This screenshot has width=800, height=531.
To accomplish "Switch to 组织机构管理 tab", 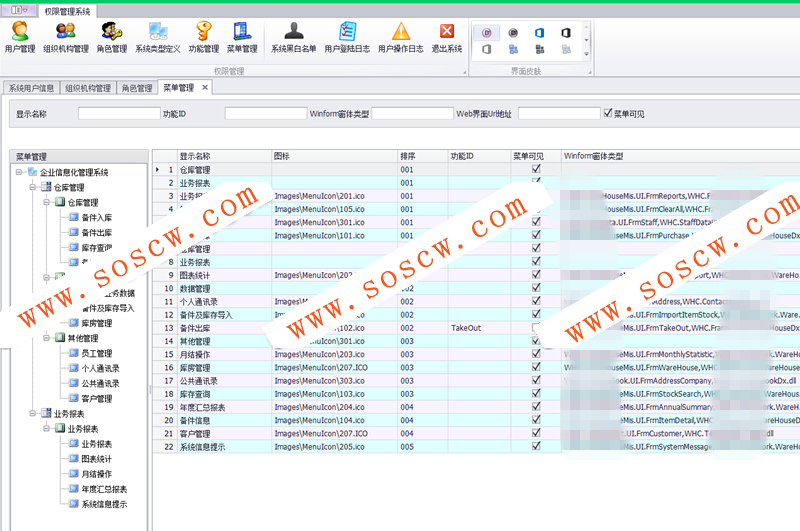I will 88,88.
